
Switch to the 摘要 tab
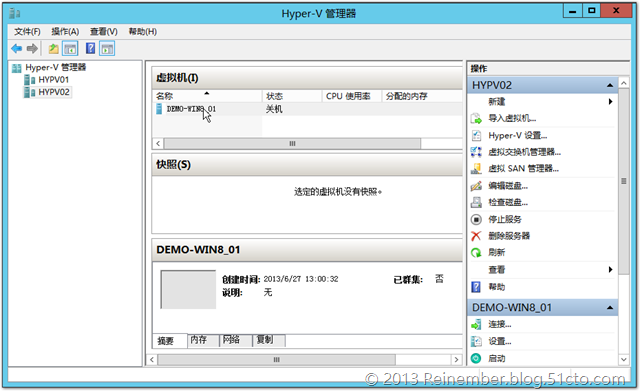tap(169, 341)
